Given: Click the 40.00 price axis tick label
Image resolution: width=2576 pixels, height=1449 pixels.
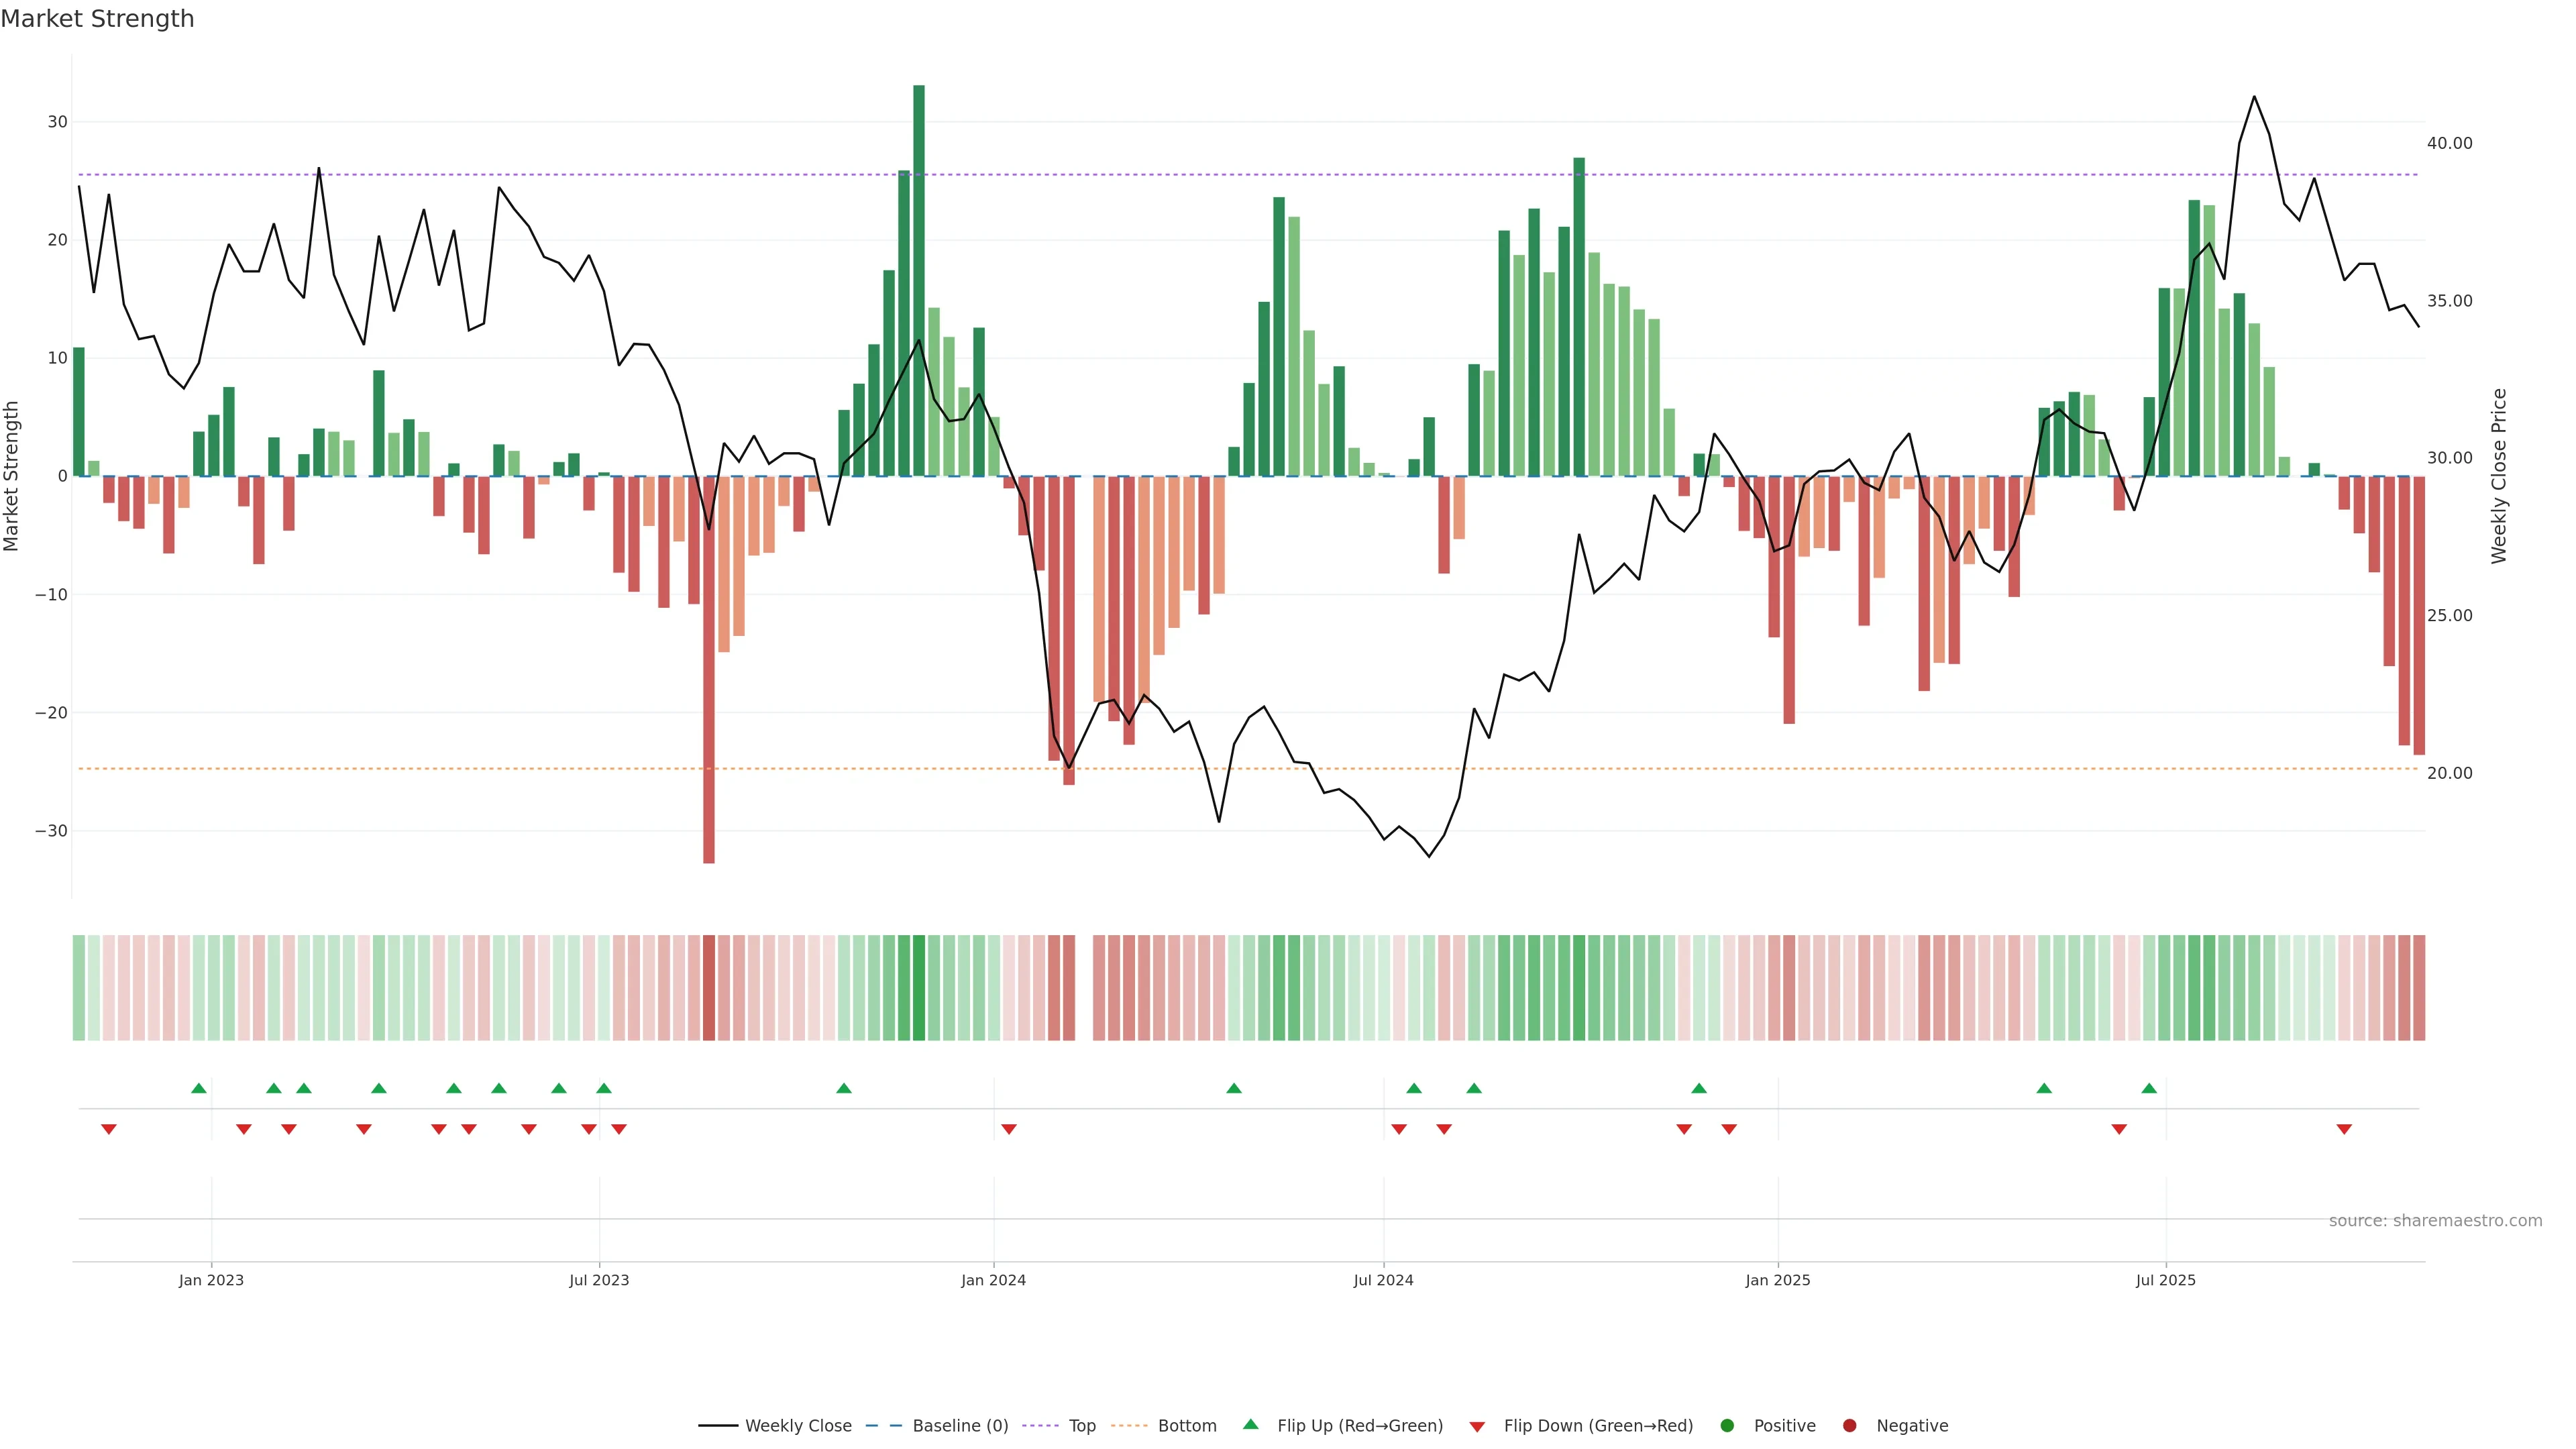Looking at the screenshot, I should coord(2449,144).
